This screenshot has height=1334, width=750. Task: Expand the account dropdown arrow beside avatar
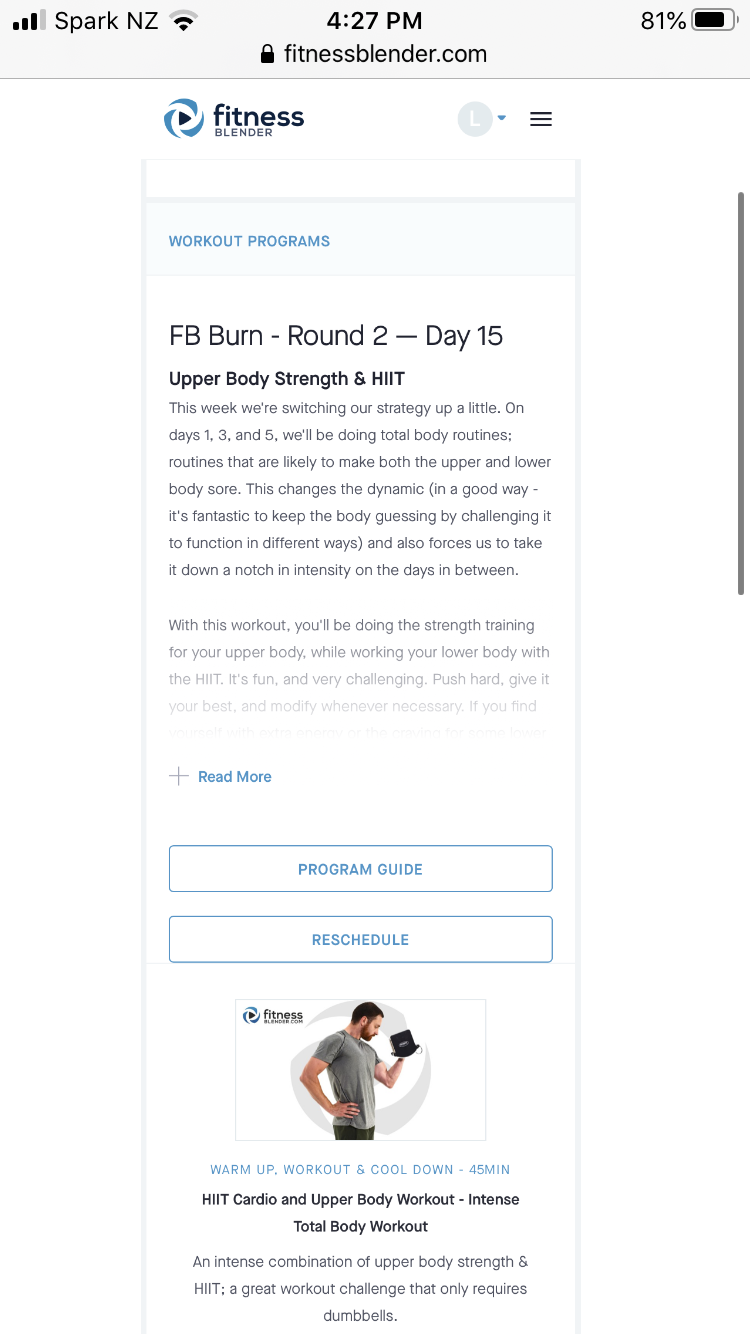tap(502, 118)
